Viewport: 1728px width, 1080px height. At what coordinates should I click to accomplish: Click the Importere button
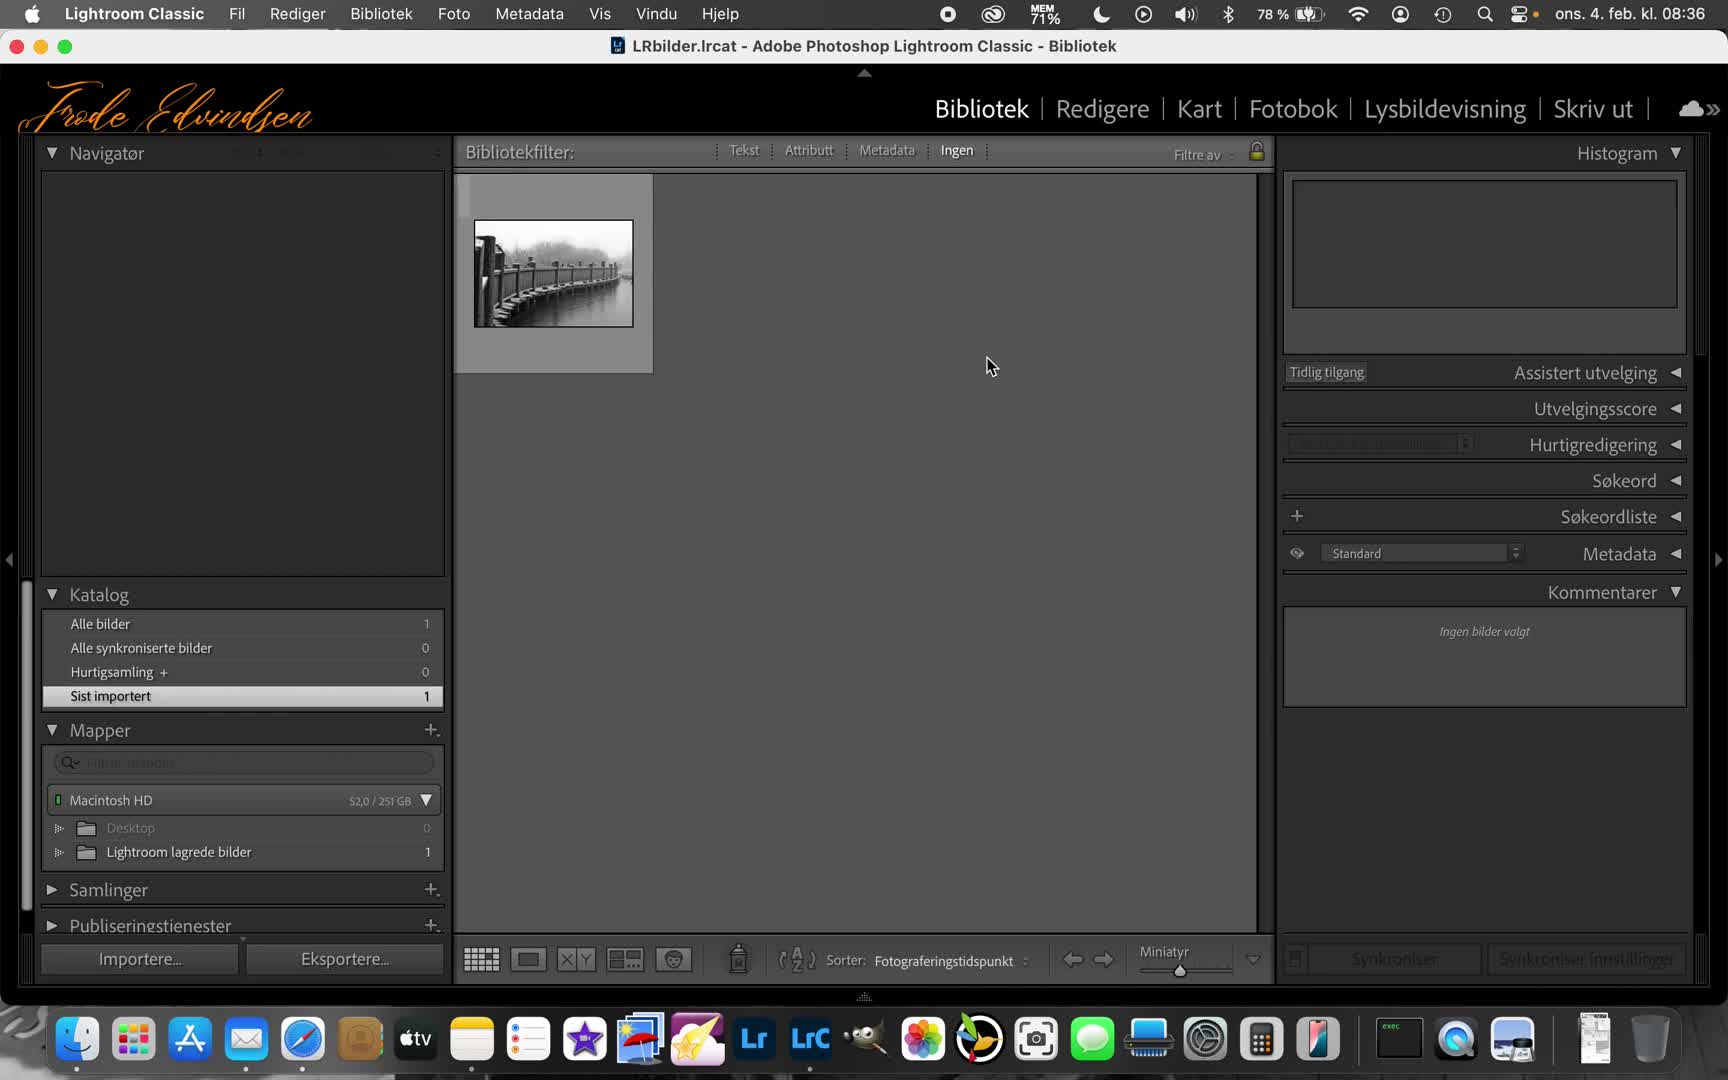click(x=140, y=959)
